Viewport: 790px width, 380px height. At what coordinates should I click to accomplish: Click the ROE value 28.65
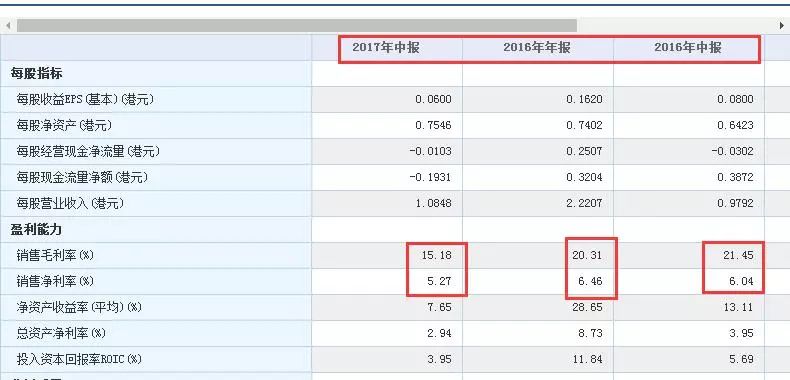coord(587,307)
